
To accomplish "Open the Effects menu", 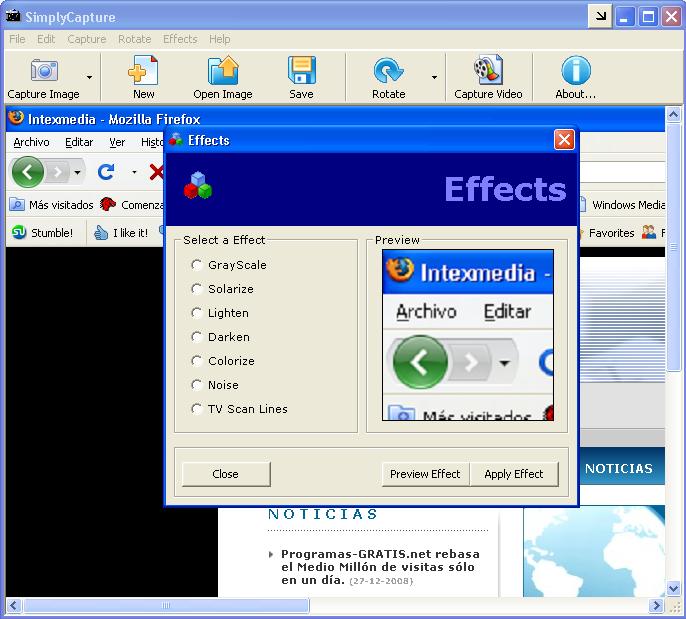I will coord(180,39).
